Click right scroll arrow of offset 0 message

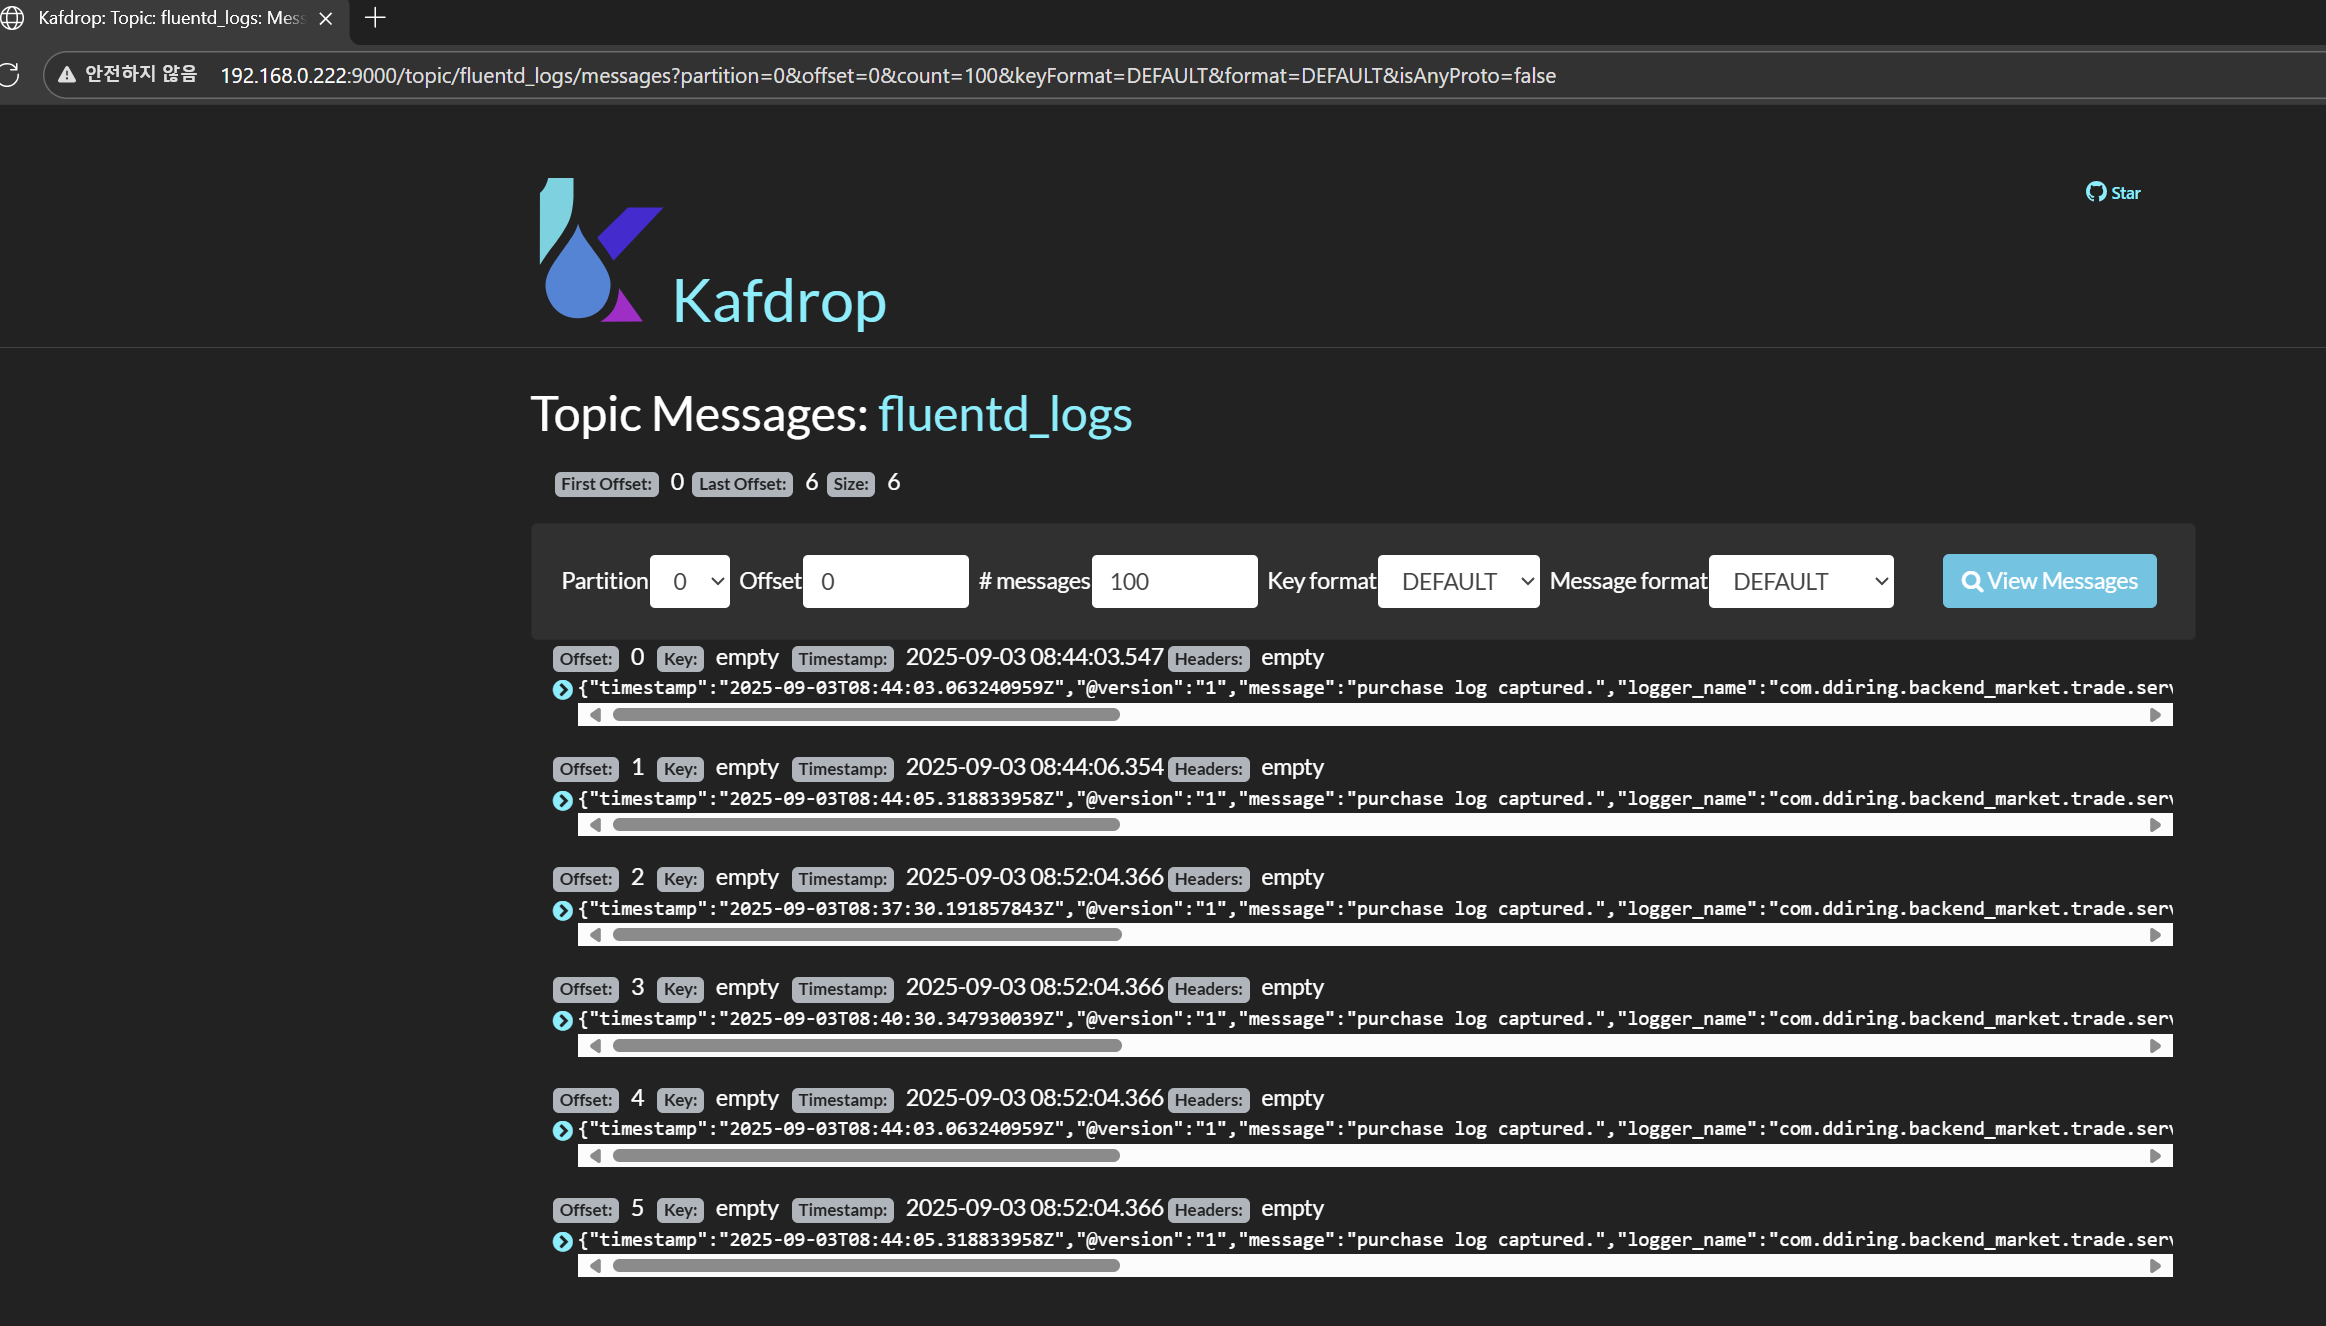pos(2155,715)
